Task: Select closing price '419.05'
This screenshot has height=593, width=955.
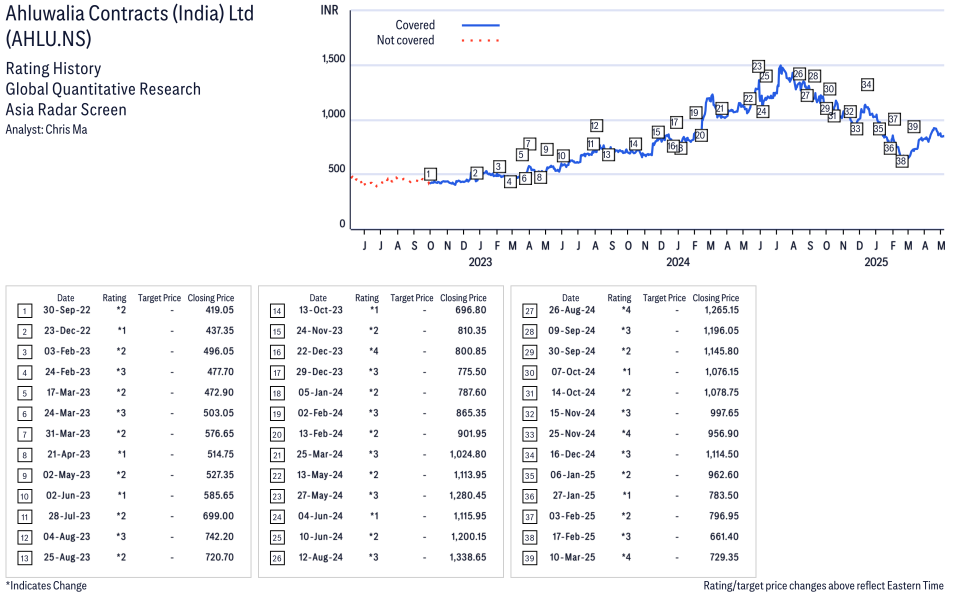Action: point(219,310)
